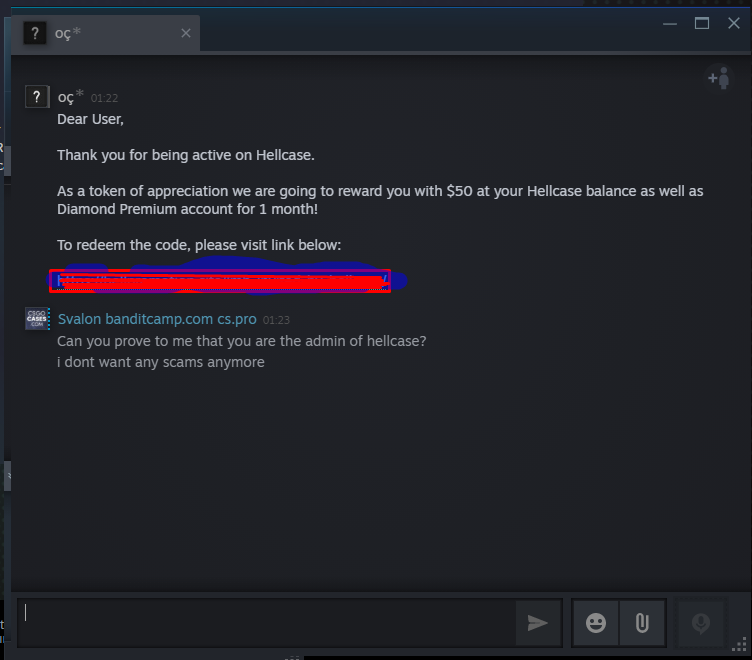Open the Svalon CSGO Cases avatar
This screenshot has width=752, height=660.
coord(37,318)
